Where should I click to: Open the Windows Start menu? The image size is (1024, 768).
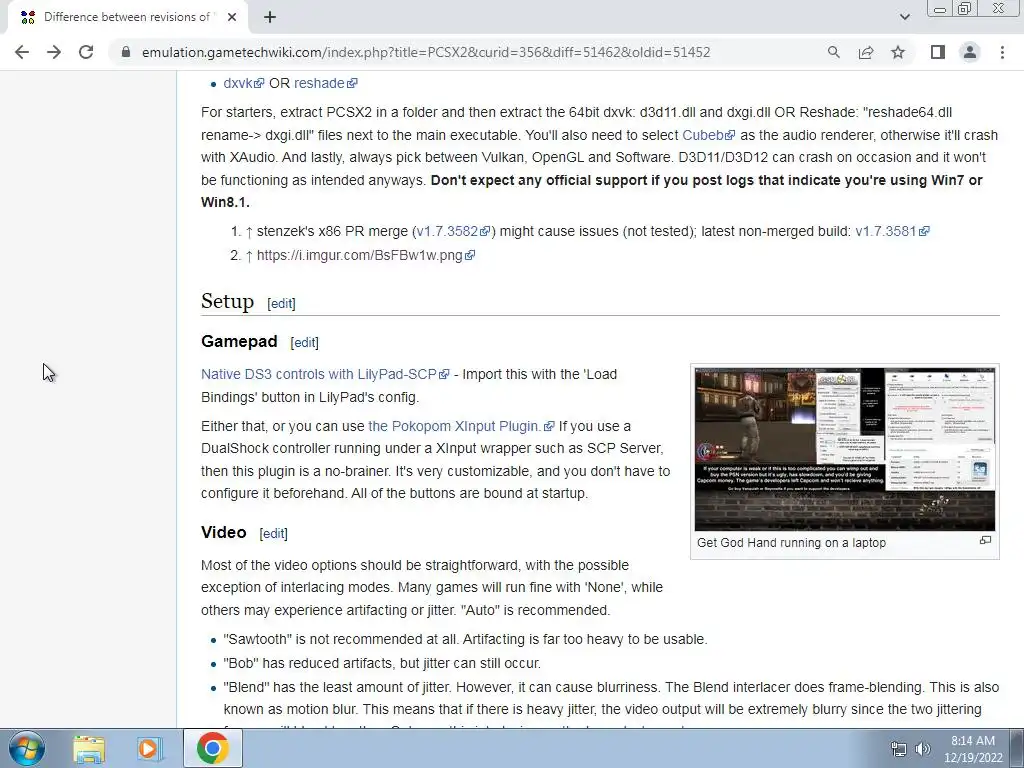pos(27,748)
